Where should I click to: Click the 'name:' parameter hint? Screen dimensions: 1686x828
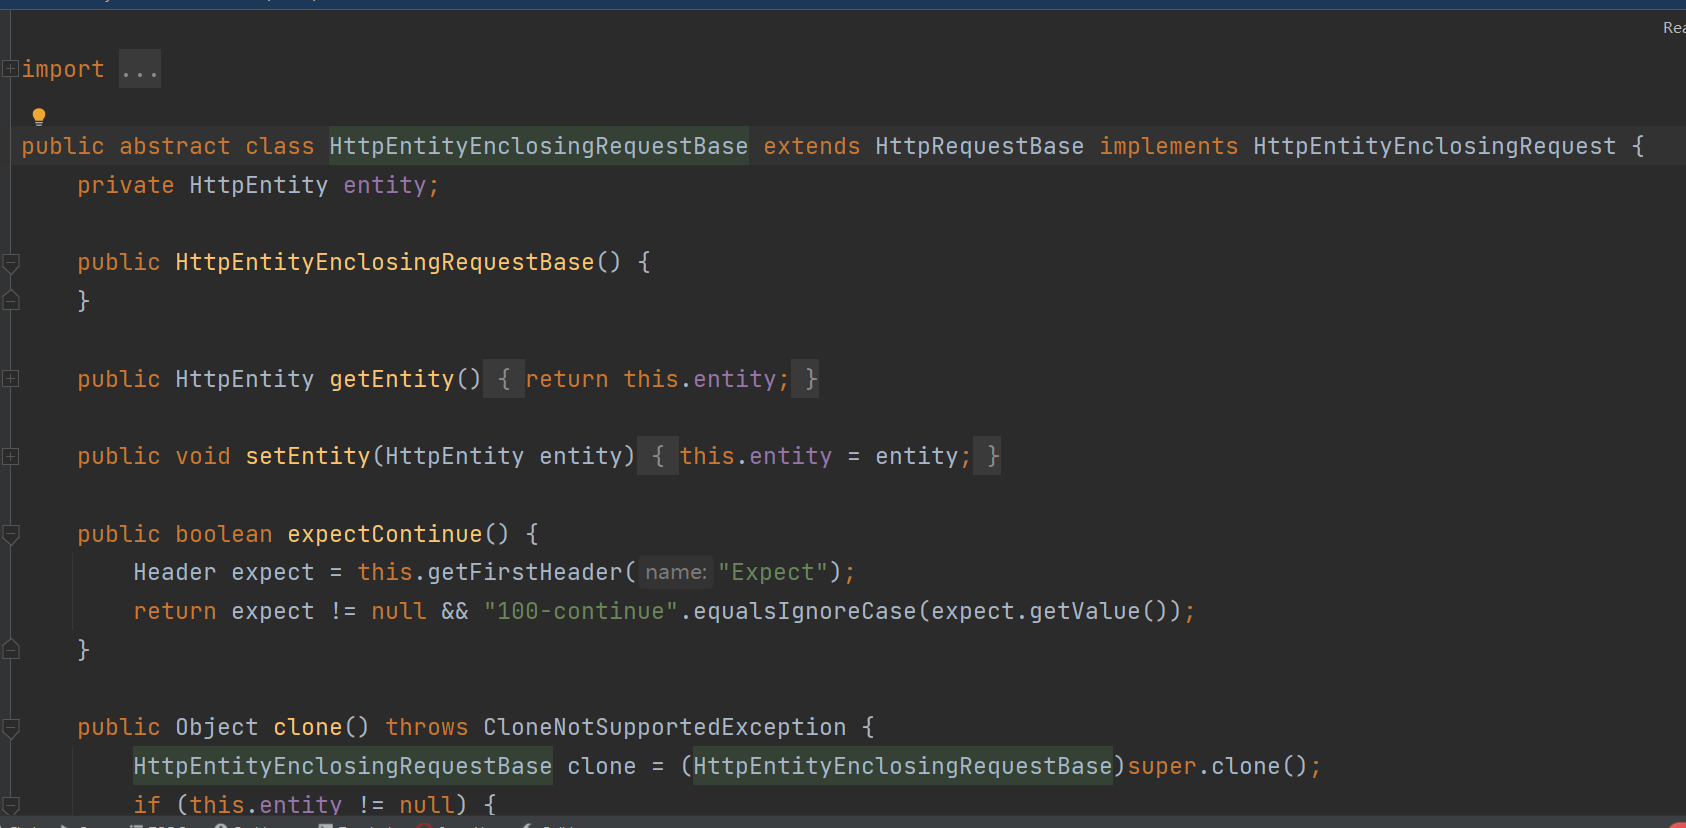coord(675,573)
